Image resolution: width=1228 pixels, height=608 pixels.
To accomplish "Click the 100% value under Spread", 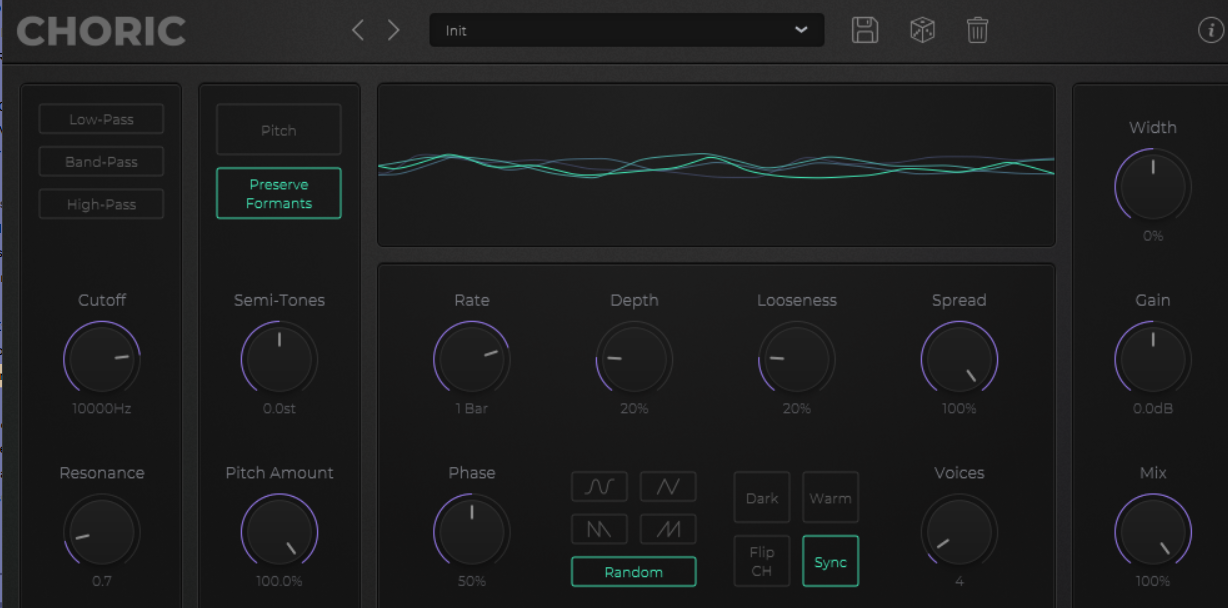I will [959, 409].
